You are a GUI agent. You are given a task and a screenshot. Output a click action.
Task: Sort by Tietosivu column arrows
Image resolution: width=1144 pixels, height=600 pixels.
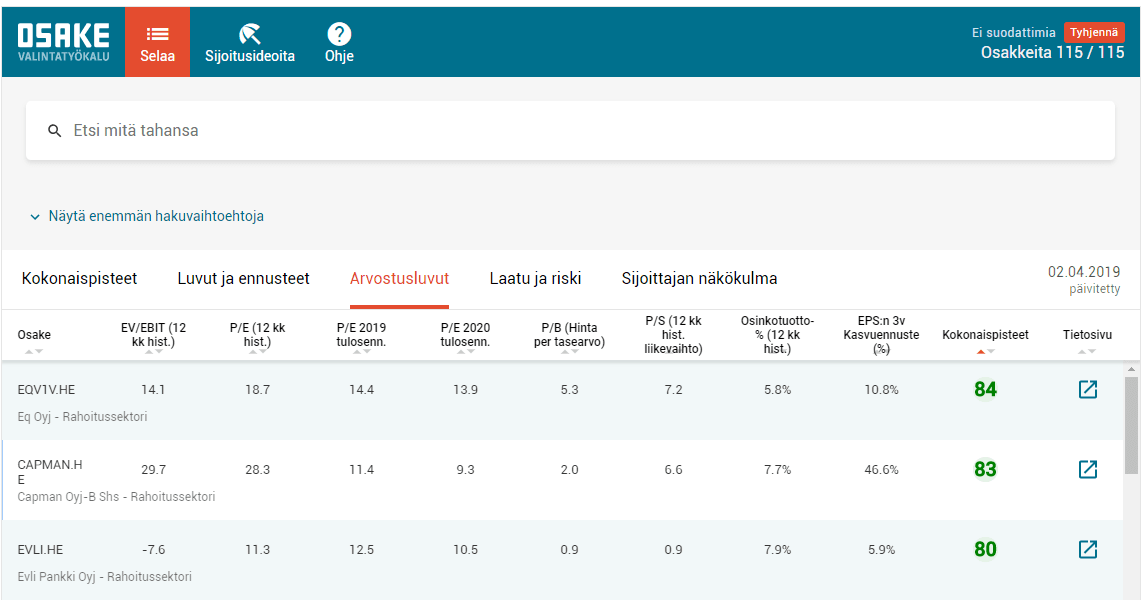pyautogui.click(x=1087, y=352)
